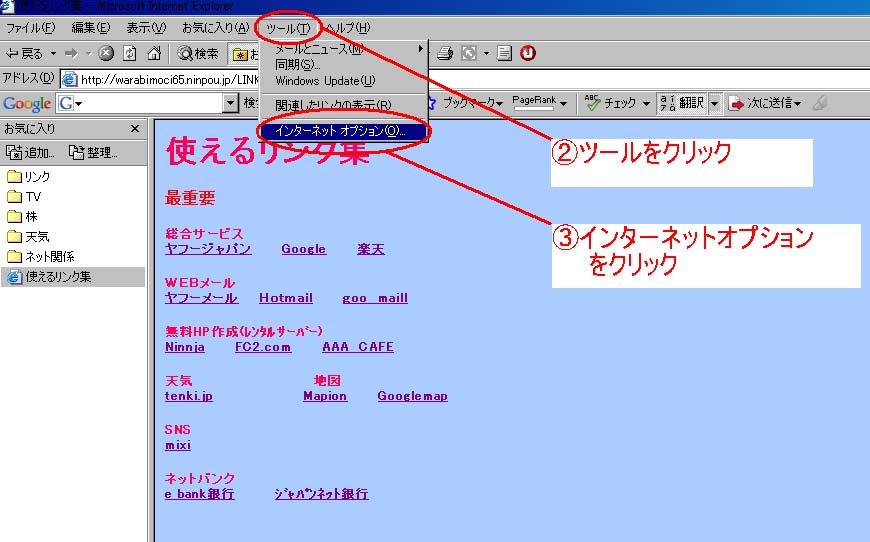Open the 表示(V) menu
The image size is (870, 542).
(146, 28)
